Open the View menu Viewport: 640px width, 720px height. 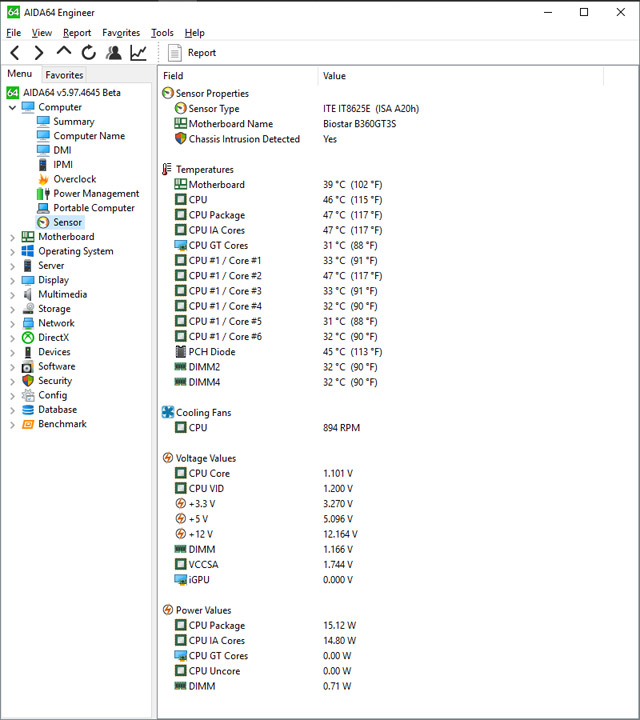(42, 33)
